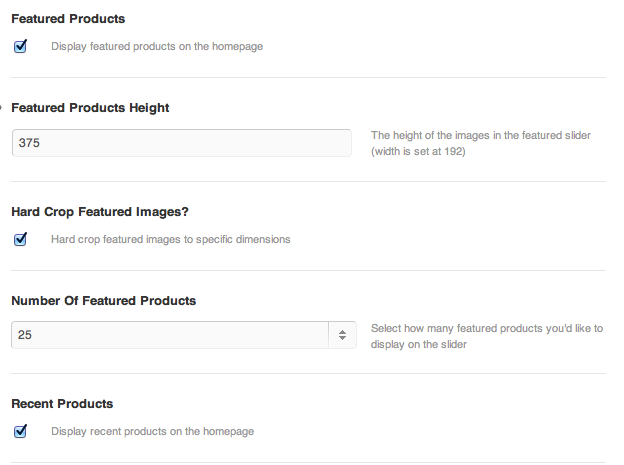Uncheck the Display featured products checkbox
The image size is (624, 465).
(20, 47)
